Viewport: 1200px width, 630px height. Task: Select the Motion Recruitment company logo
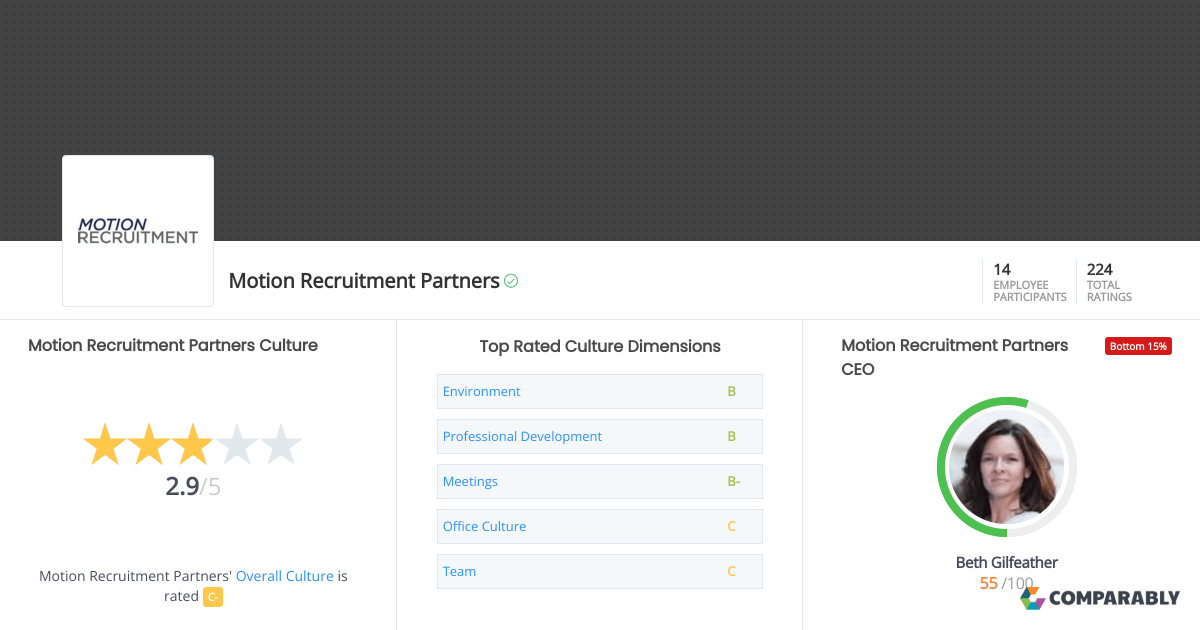click(137, 230)
